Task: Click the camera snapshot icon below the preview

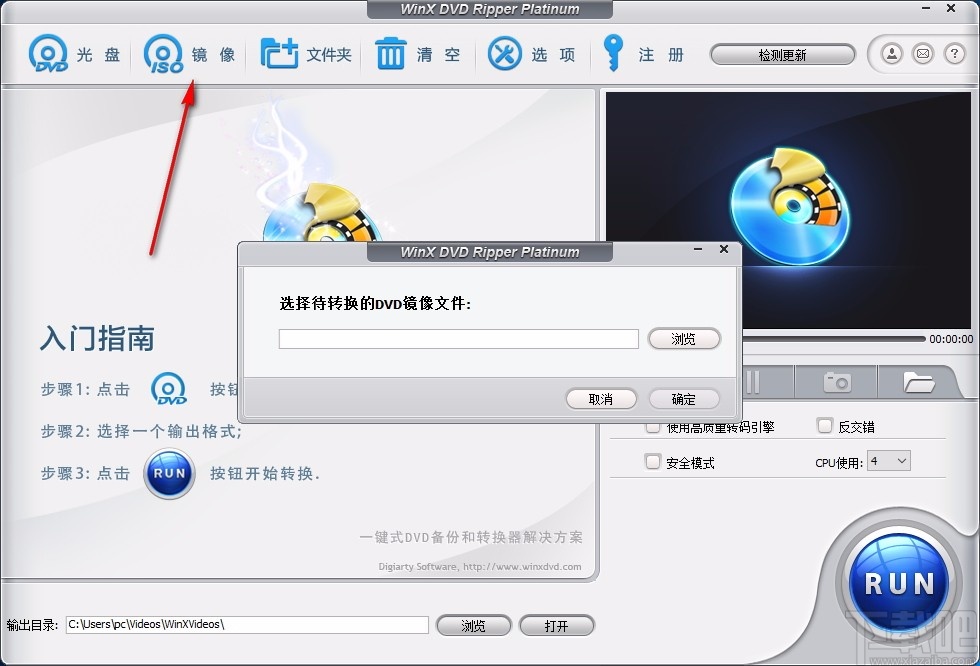Action: (836, 381)
